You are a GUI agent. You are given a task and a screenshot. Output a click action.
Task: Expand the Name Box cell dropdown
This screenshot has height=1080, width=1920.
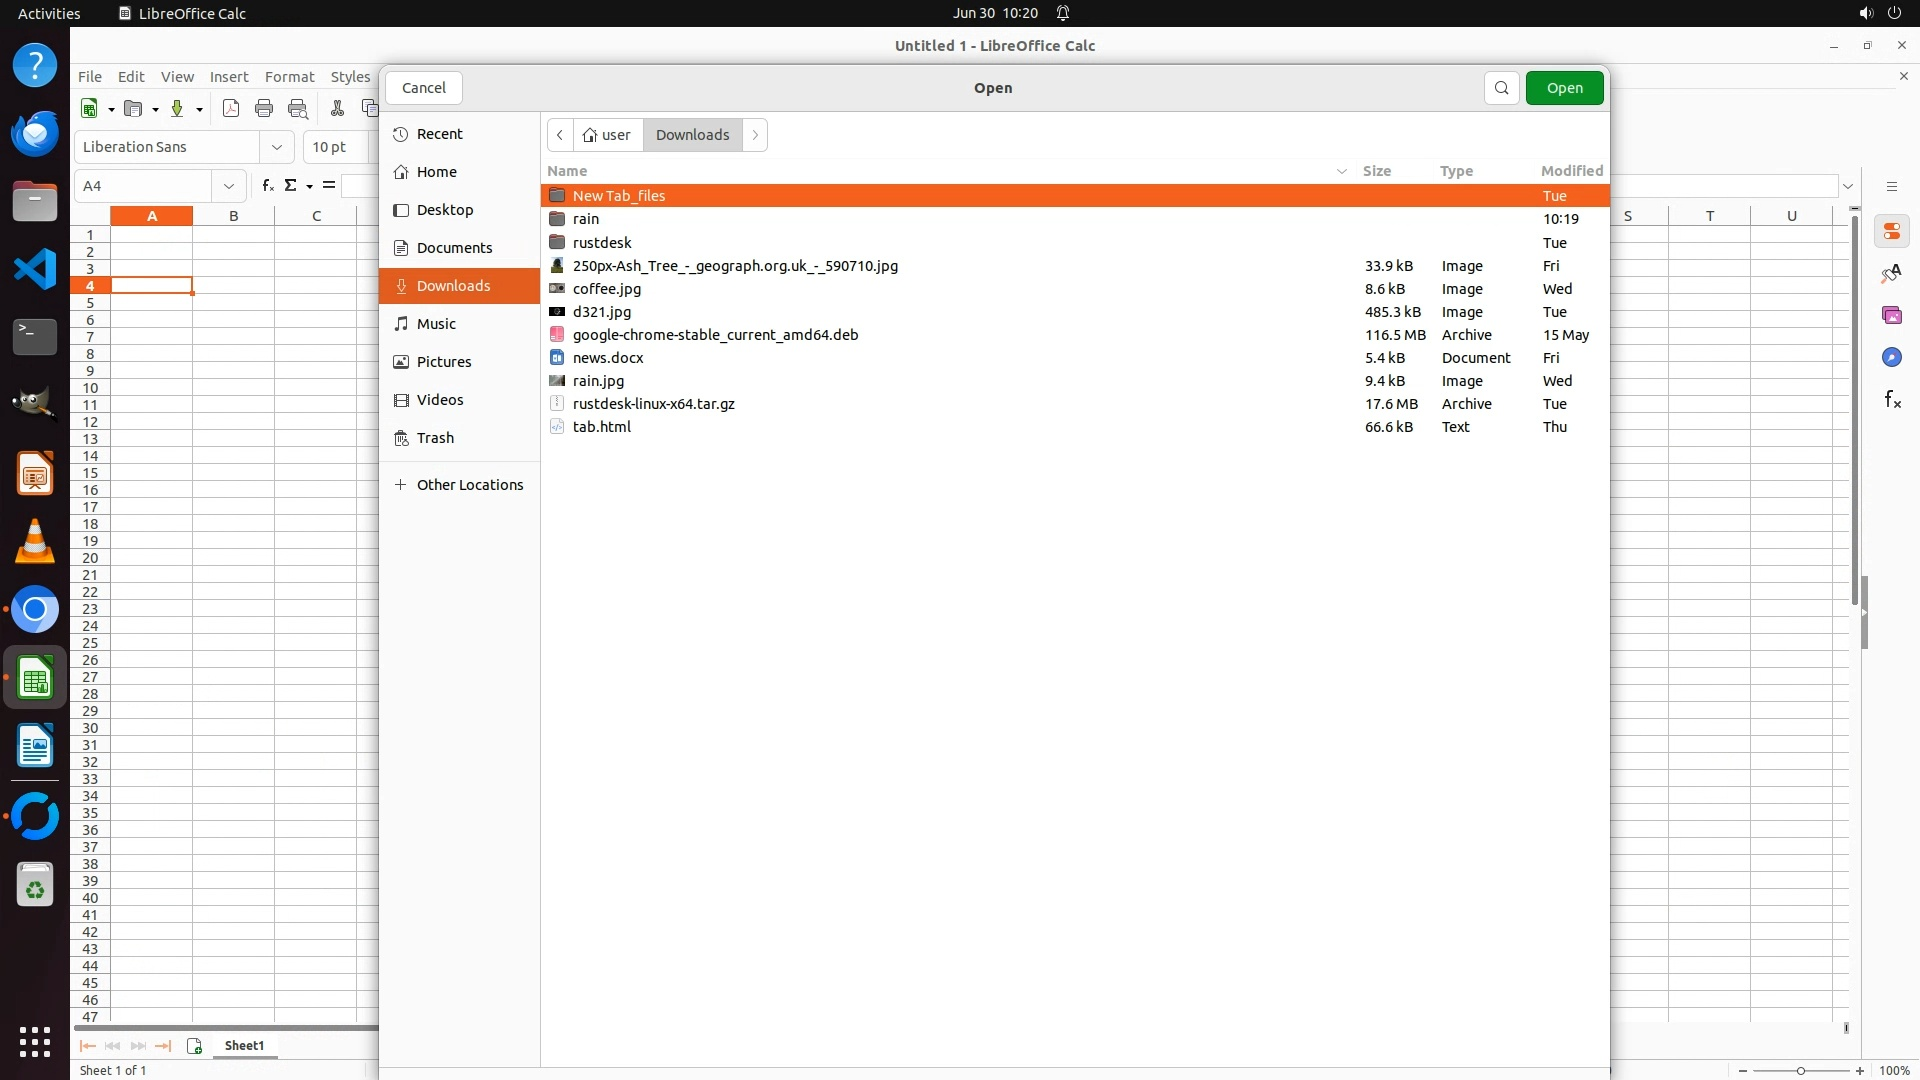pyautogui.click(x=229, y=186)
